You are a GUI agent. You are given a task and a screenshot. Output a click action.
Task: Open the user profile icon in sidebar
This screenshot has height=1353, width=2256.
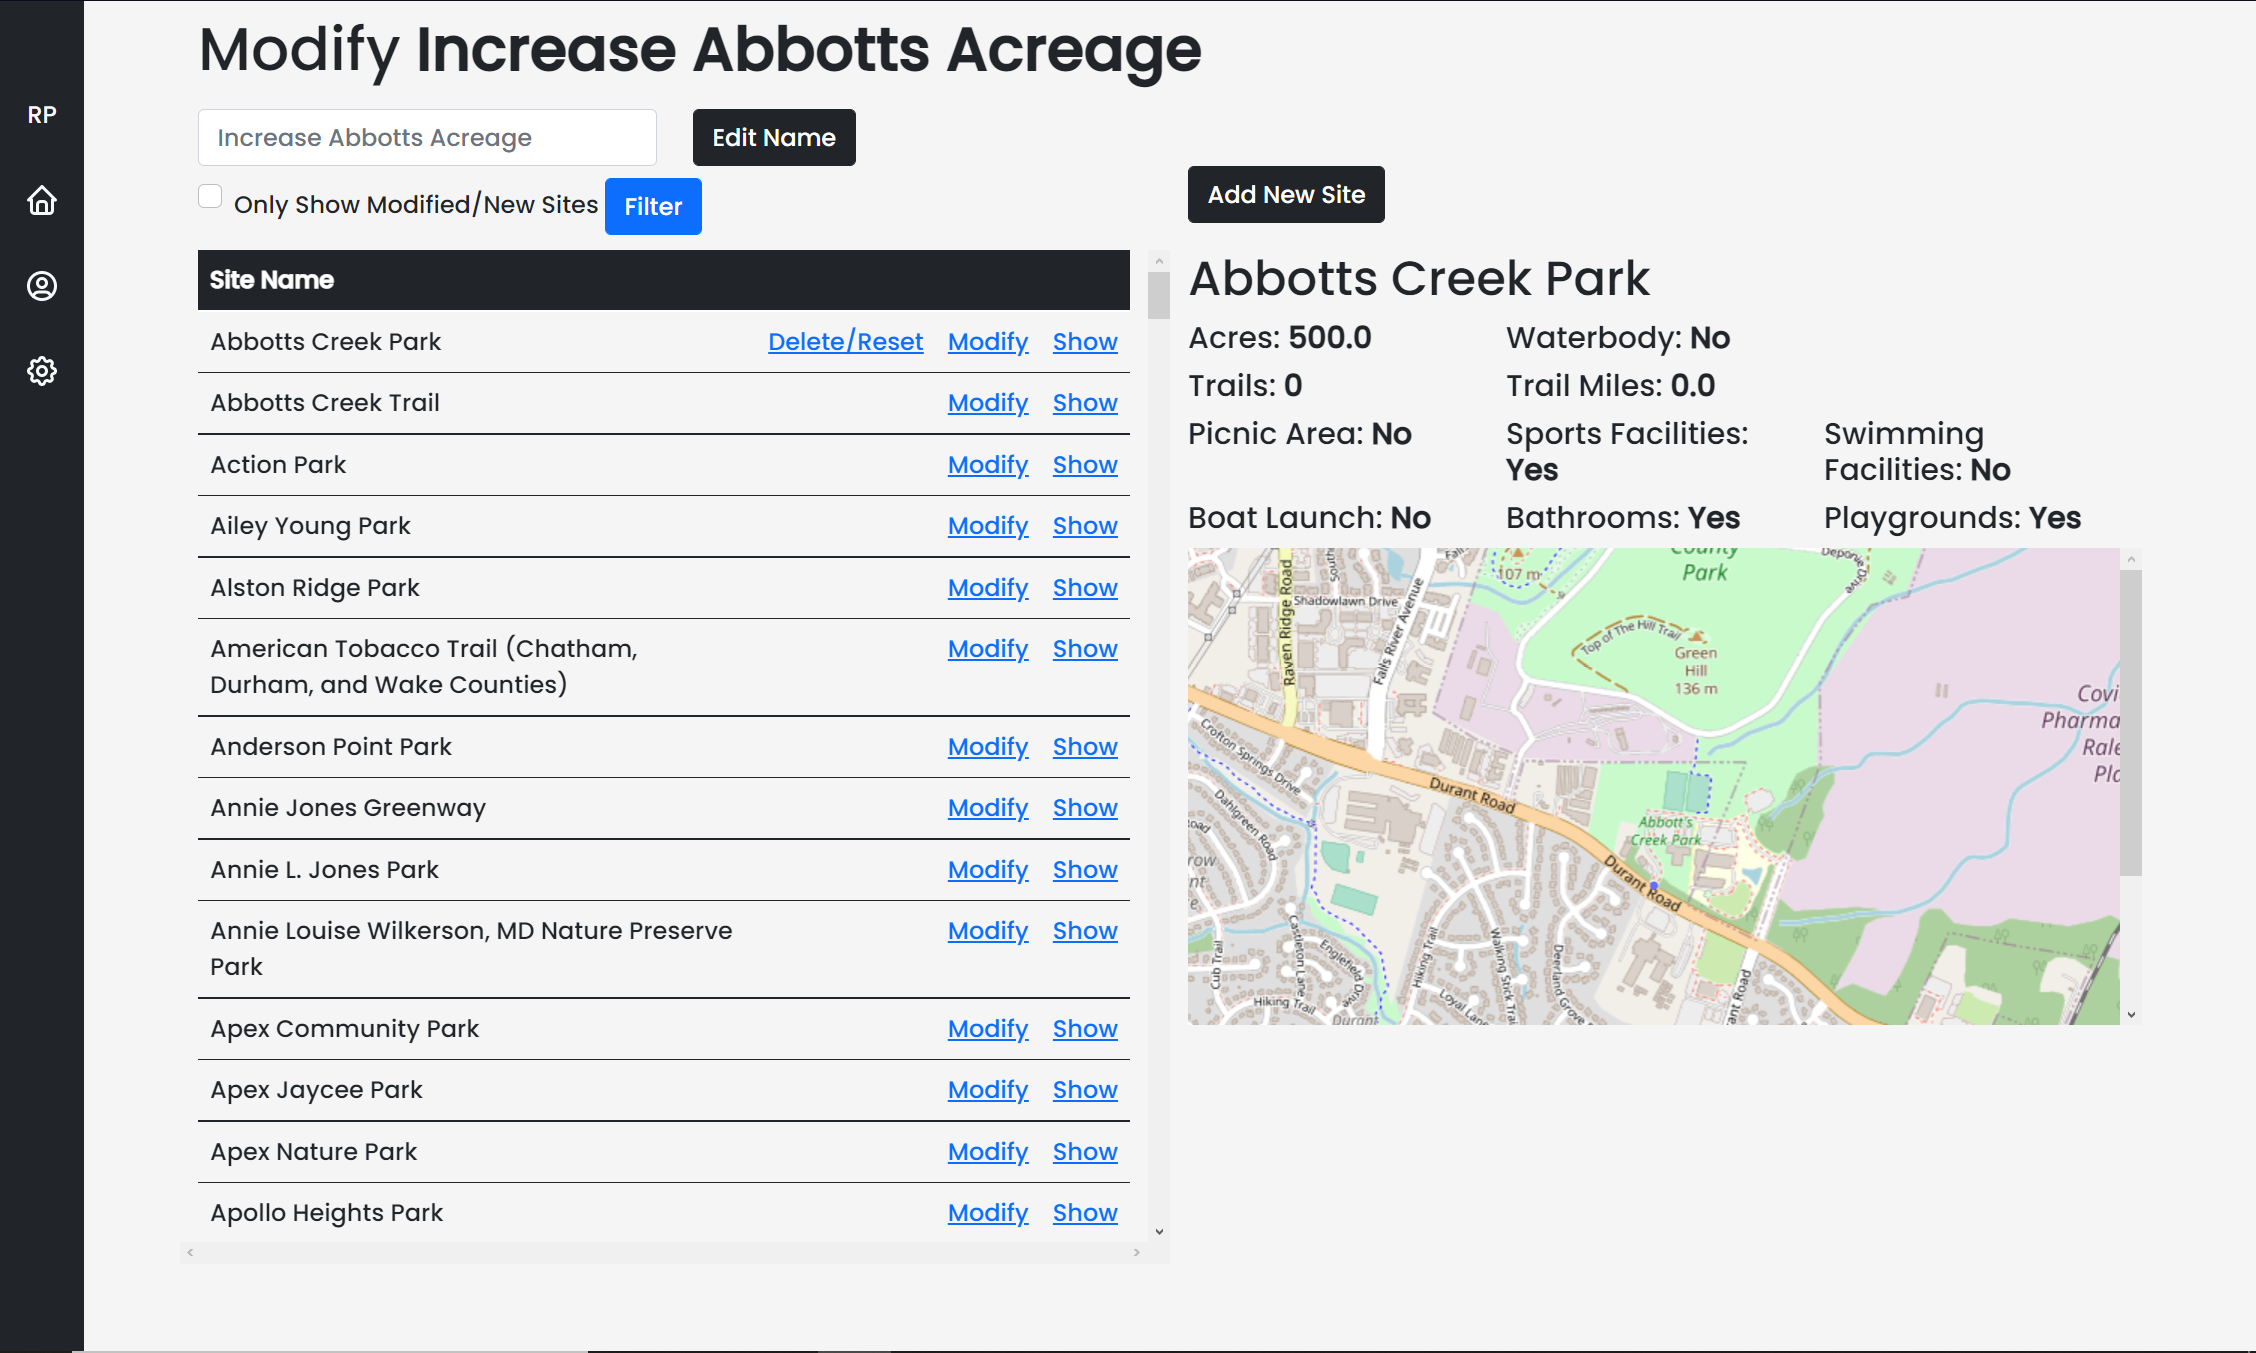(x=41, y=286)
